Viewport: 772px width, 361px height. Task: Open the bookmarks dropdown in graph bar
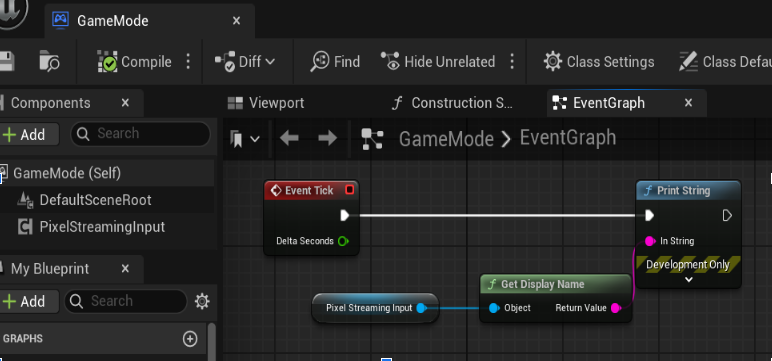[245, 139]
